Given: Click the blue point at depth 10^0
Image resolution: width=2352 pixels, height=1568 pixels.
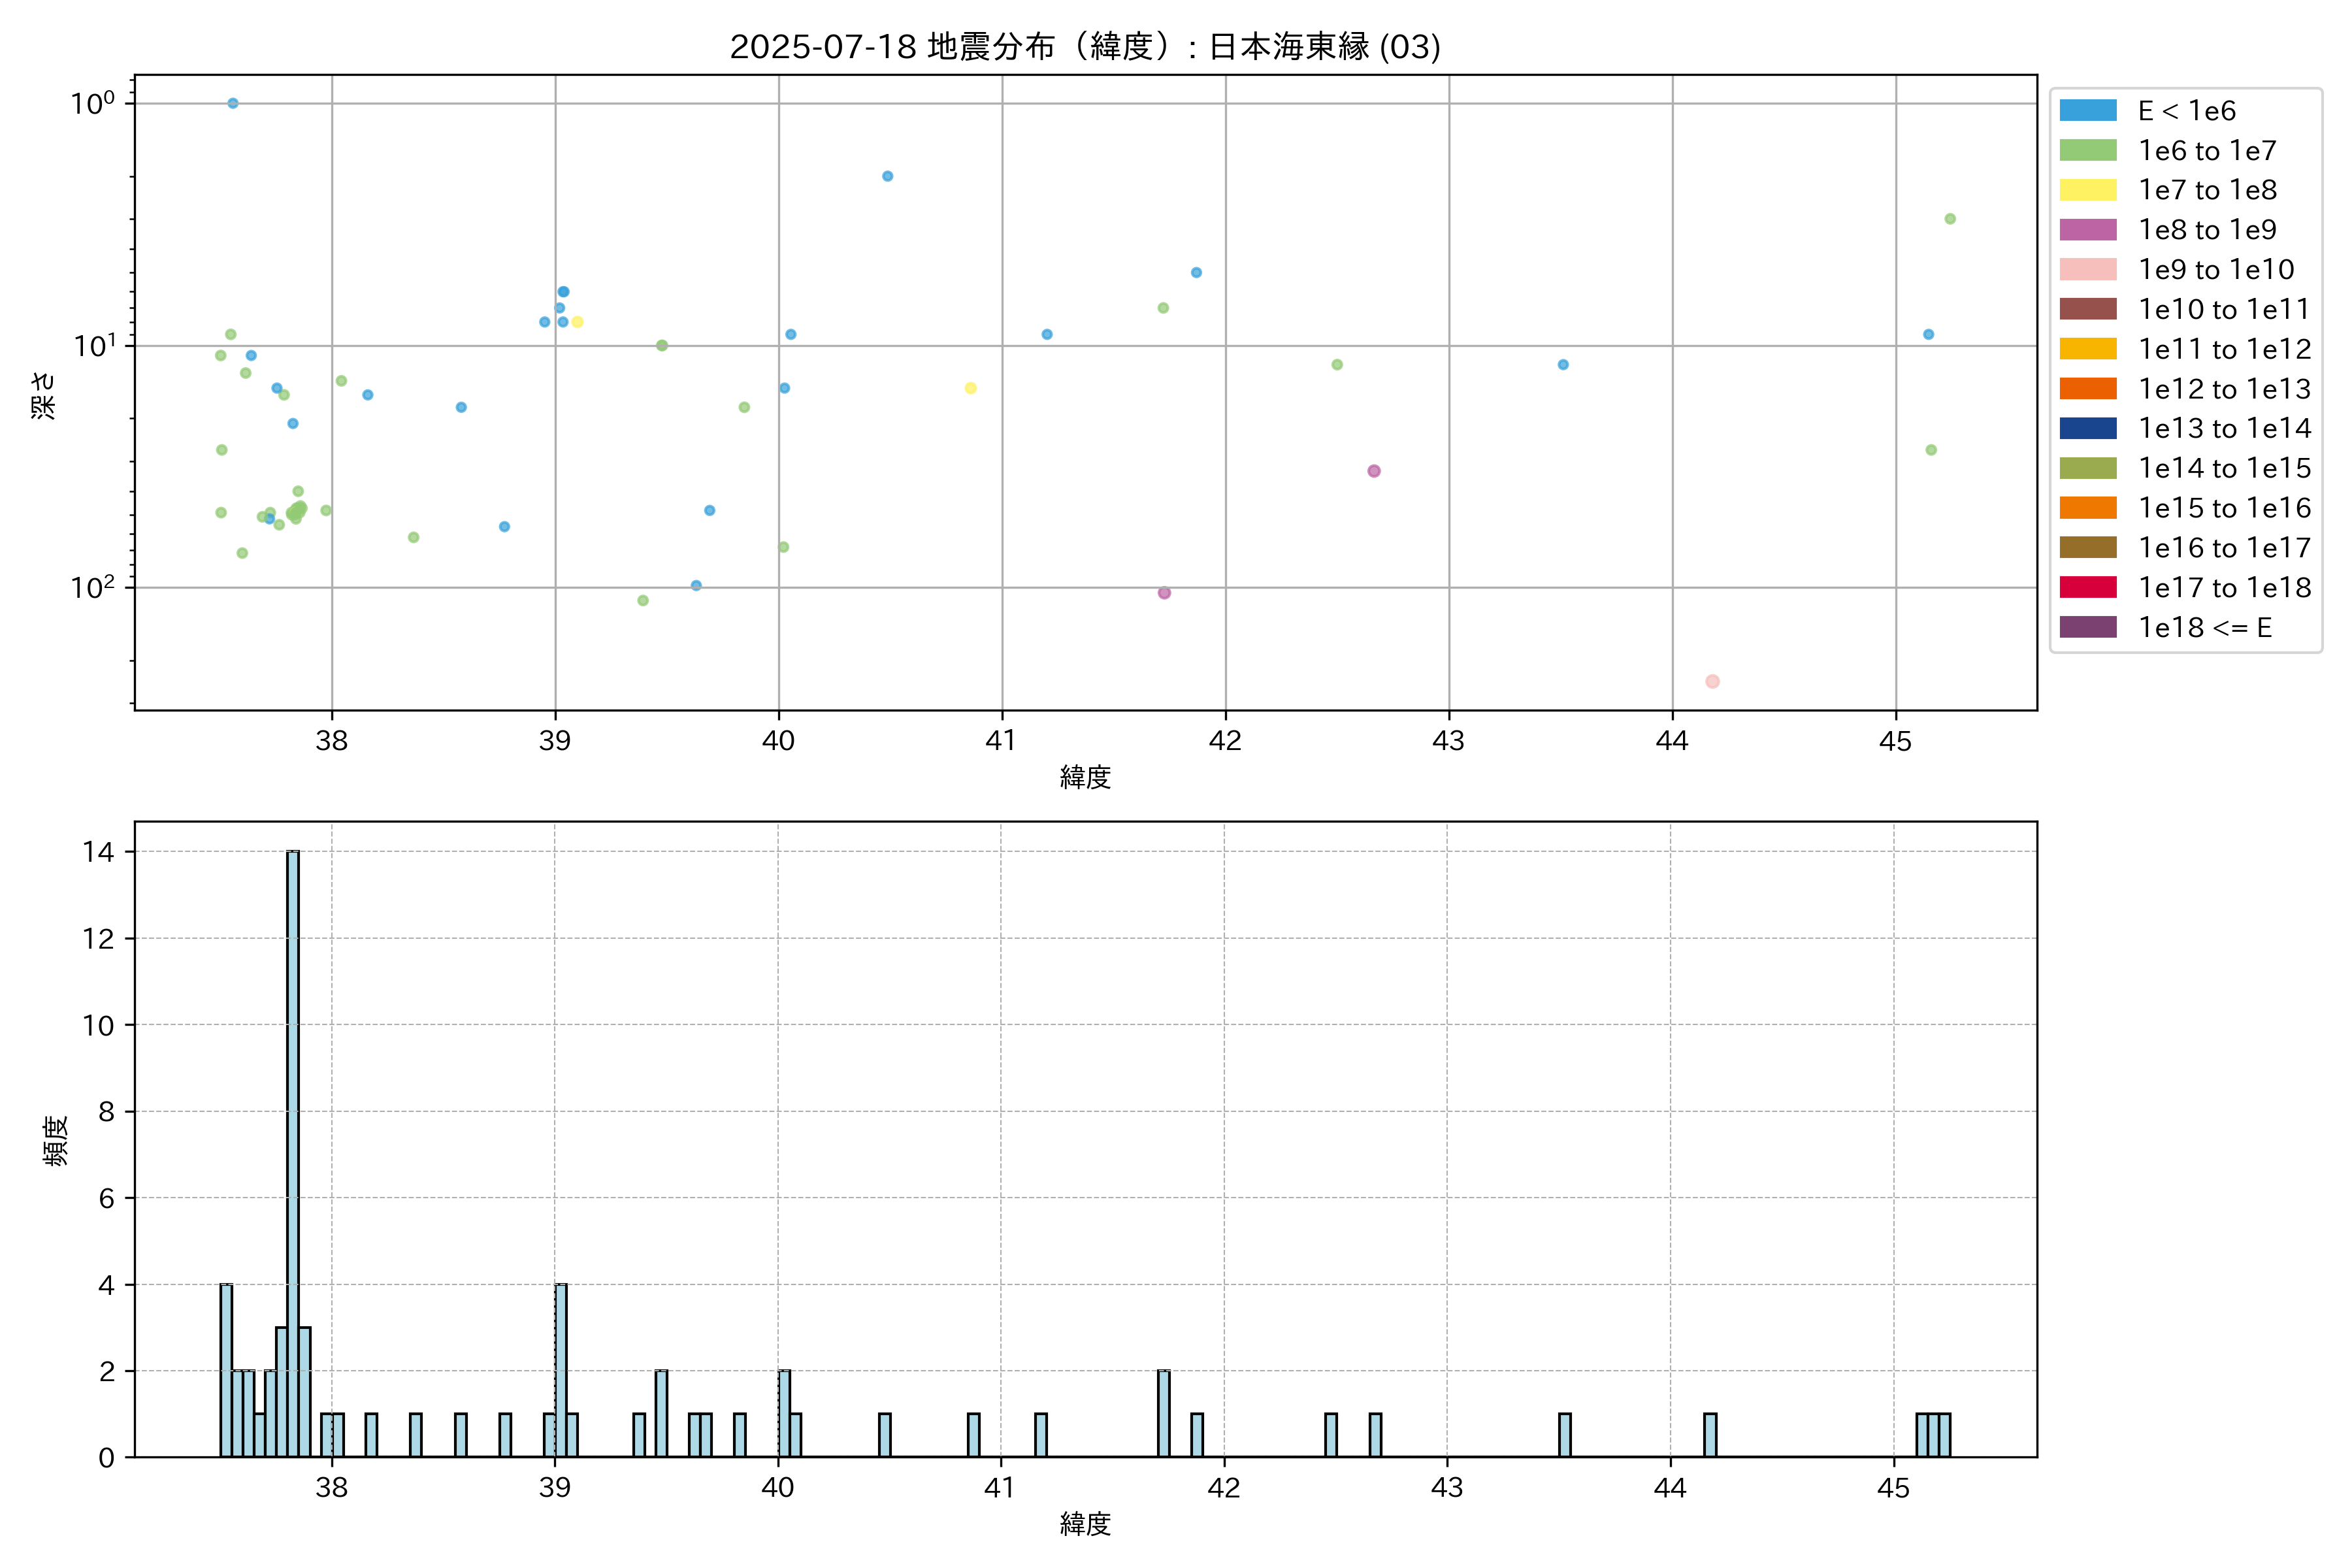Looking at the screenshot, I should click(x=233, y=103).
